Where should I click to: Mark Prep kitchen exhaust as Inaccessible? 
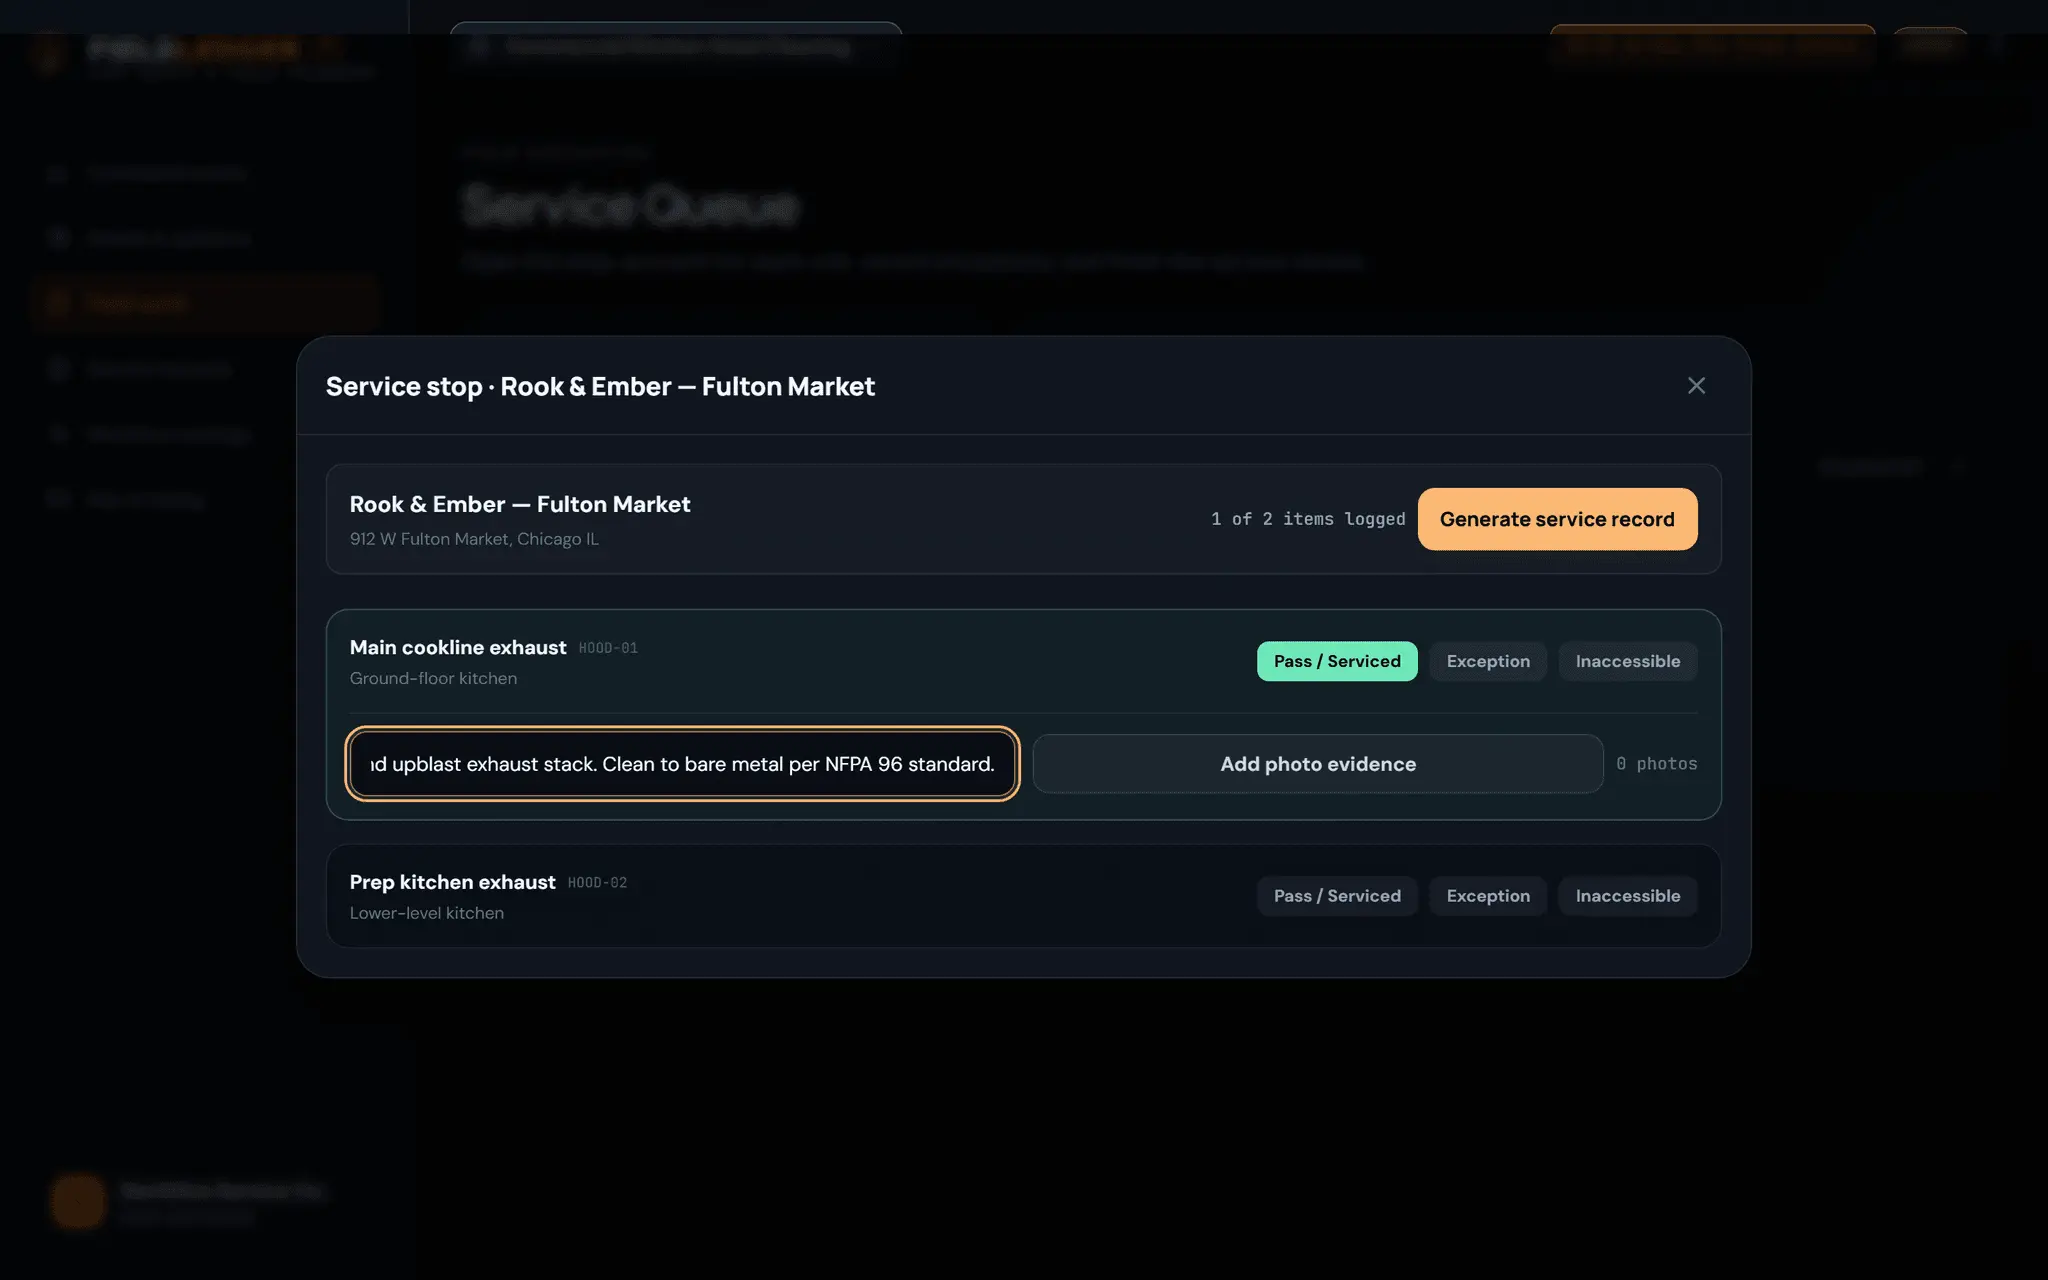[1628, 896]
